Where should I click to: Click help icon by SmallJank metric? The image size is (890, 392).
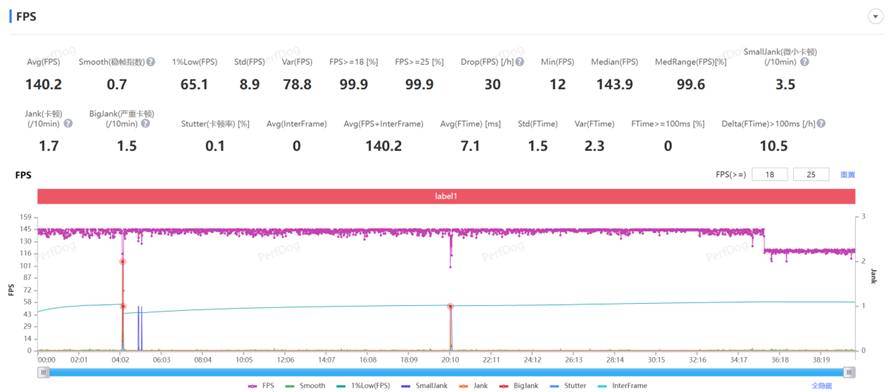pyautogui.click(x=804, y=61)
